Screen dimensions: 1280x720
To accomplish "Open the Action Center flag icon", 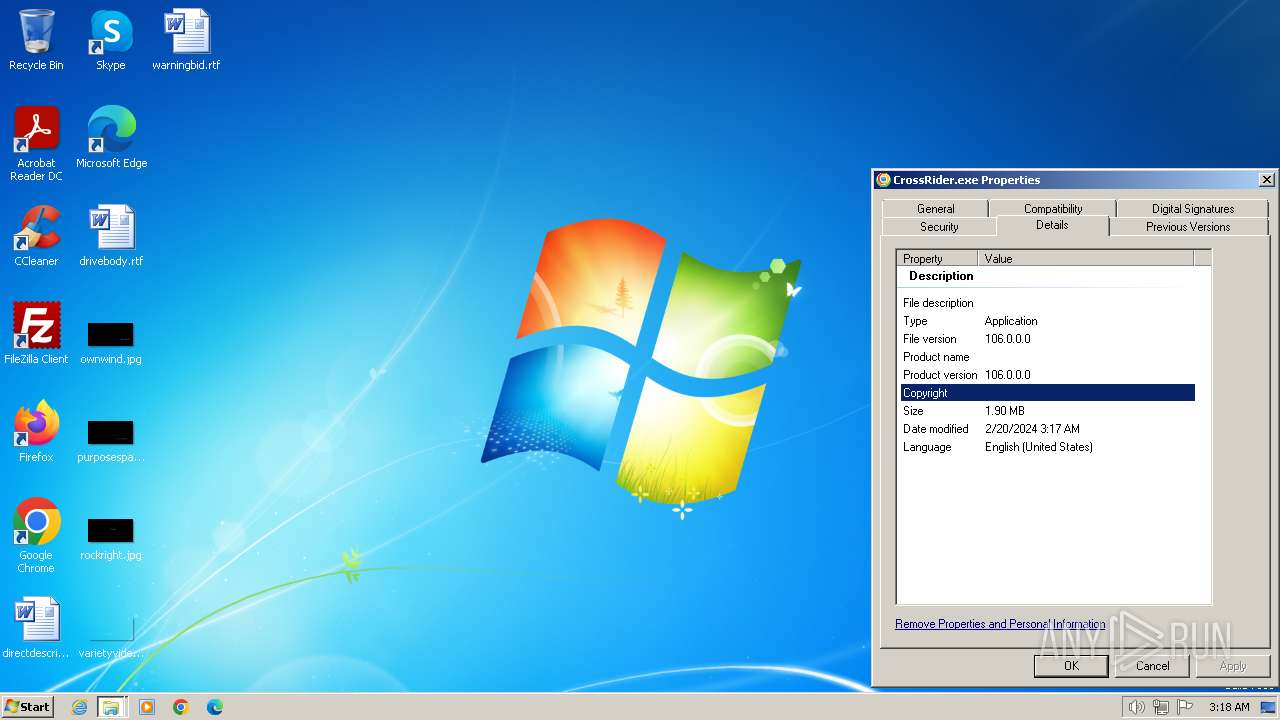I will click(1184, 707).
